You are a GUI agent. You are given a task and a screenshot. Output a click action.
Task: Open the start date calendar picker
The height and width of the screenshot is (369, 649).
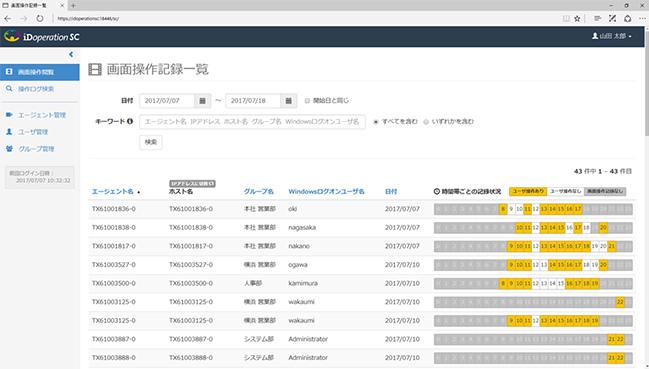tap(202, 101)
